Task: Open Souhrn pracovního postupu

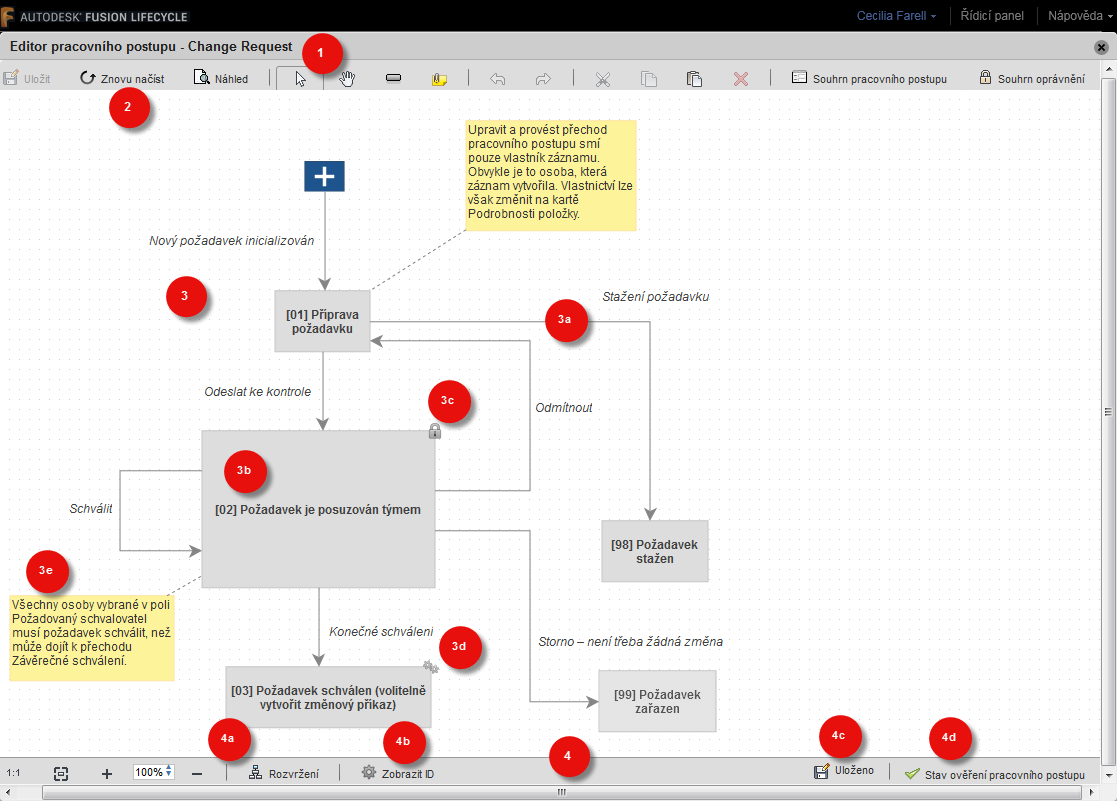Action: point(869,78)
